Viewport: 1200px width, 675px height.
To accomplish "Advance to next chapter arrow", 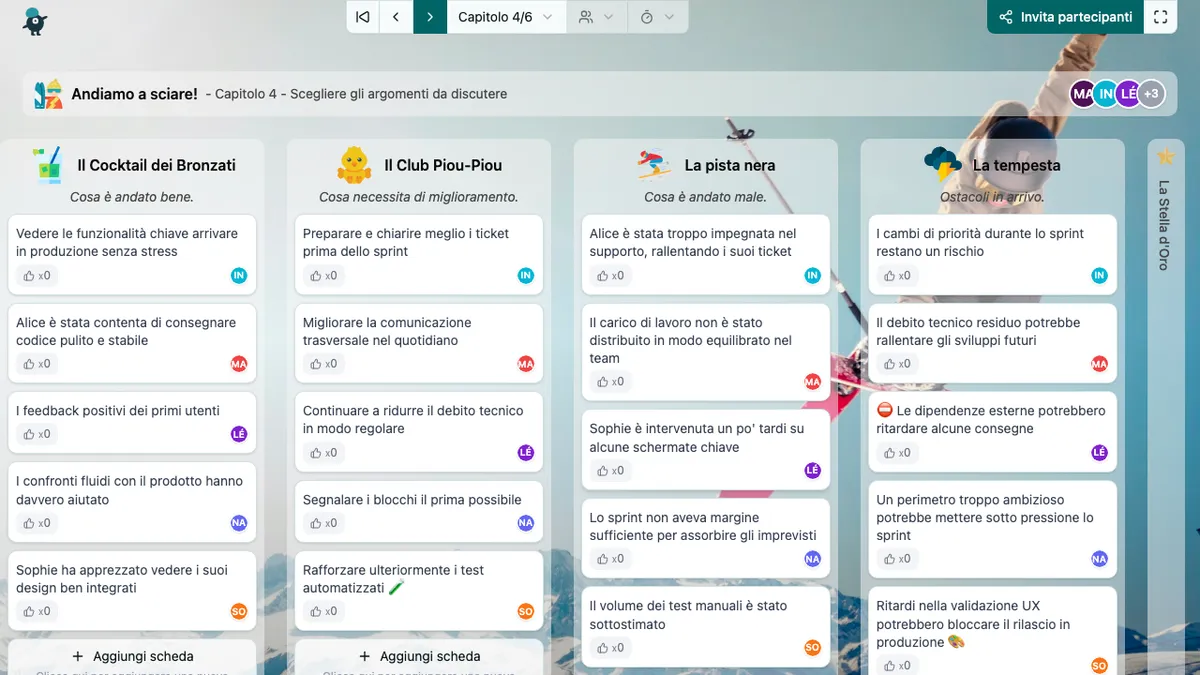I will coord(430,17).
